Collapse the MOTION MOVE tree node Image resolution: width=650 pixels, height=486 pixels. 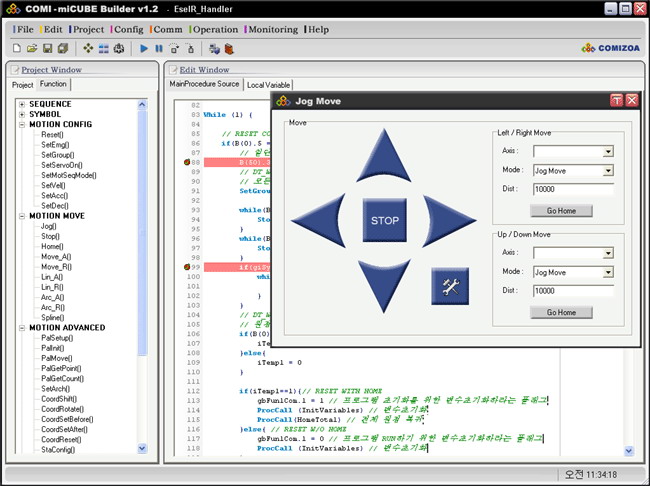pyautogui.click(x=20, y=215)
